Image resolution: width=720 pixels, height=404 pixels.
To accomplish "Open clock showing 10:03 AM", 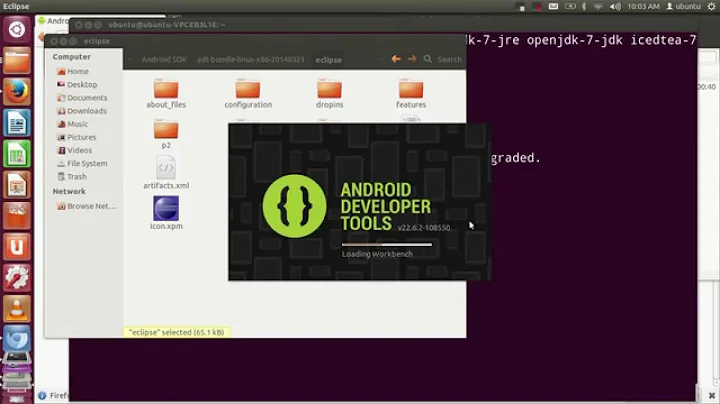I will tap(643, 6).
